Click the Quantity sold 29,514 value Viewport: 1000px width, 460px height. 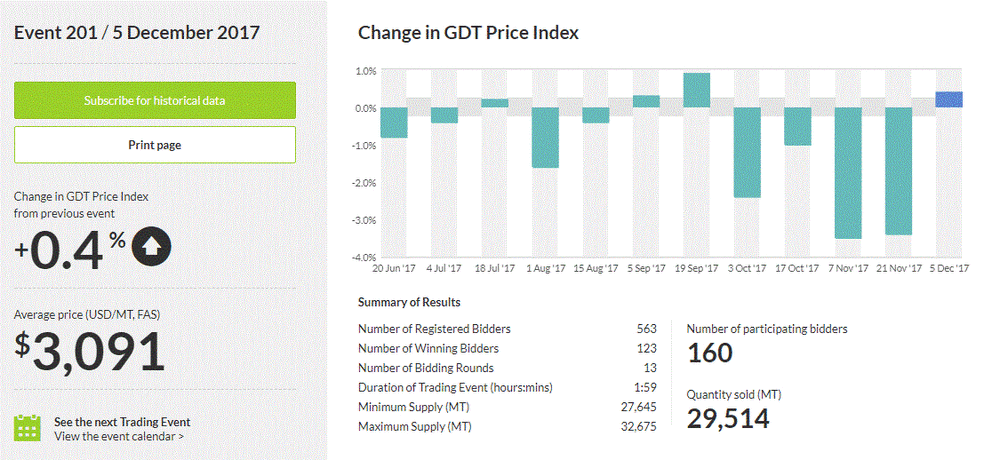728,418
